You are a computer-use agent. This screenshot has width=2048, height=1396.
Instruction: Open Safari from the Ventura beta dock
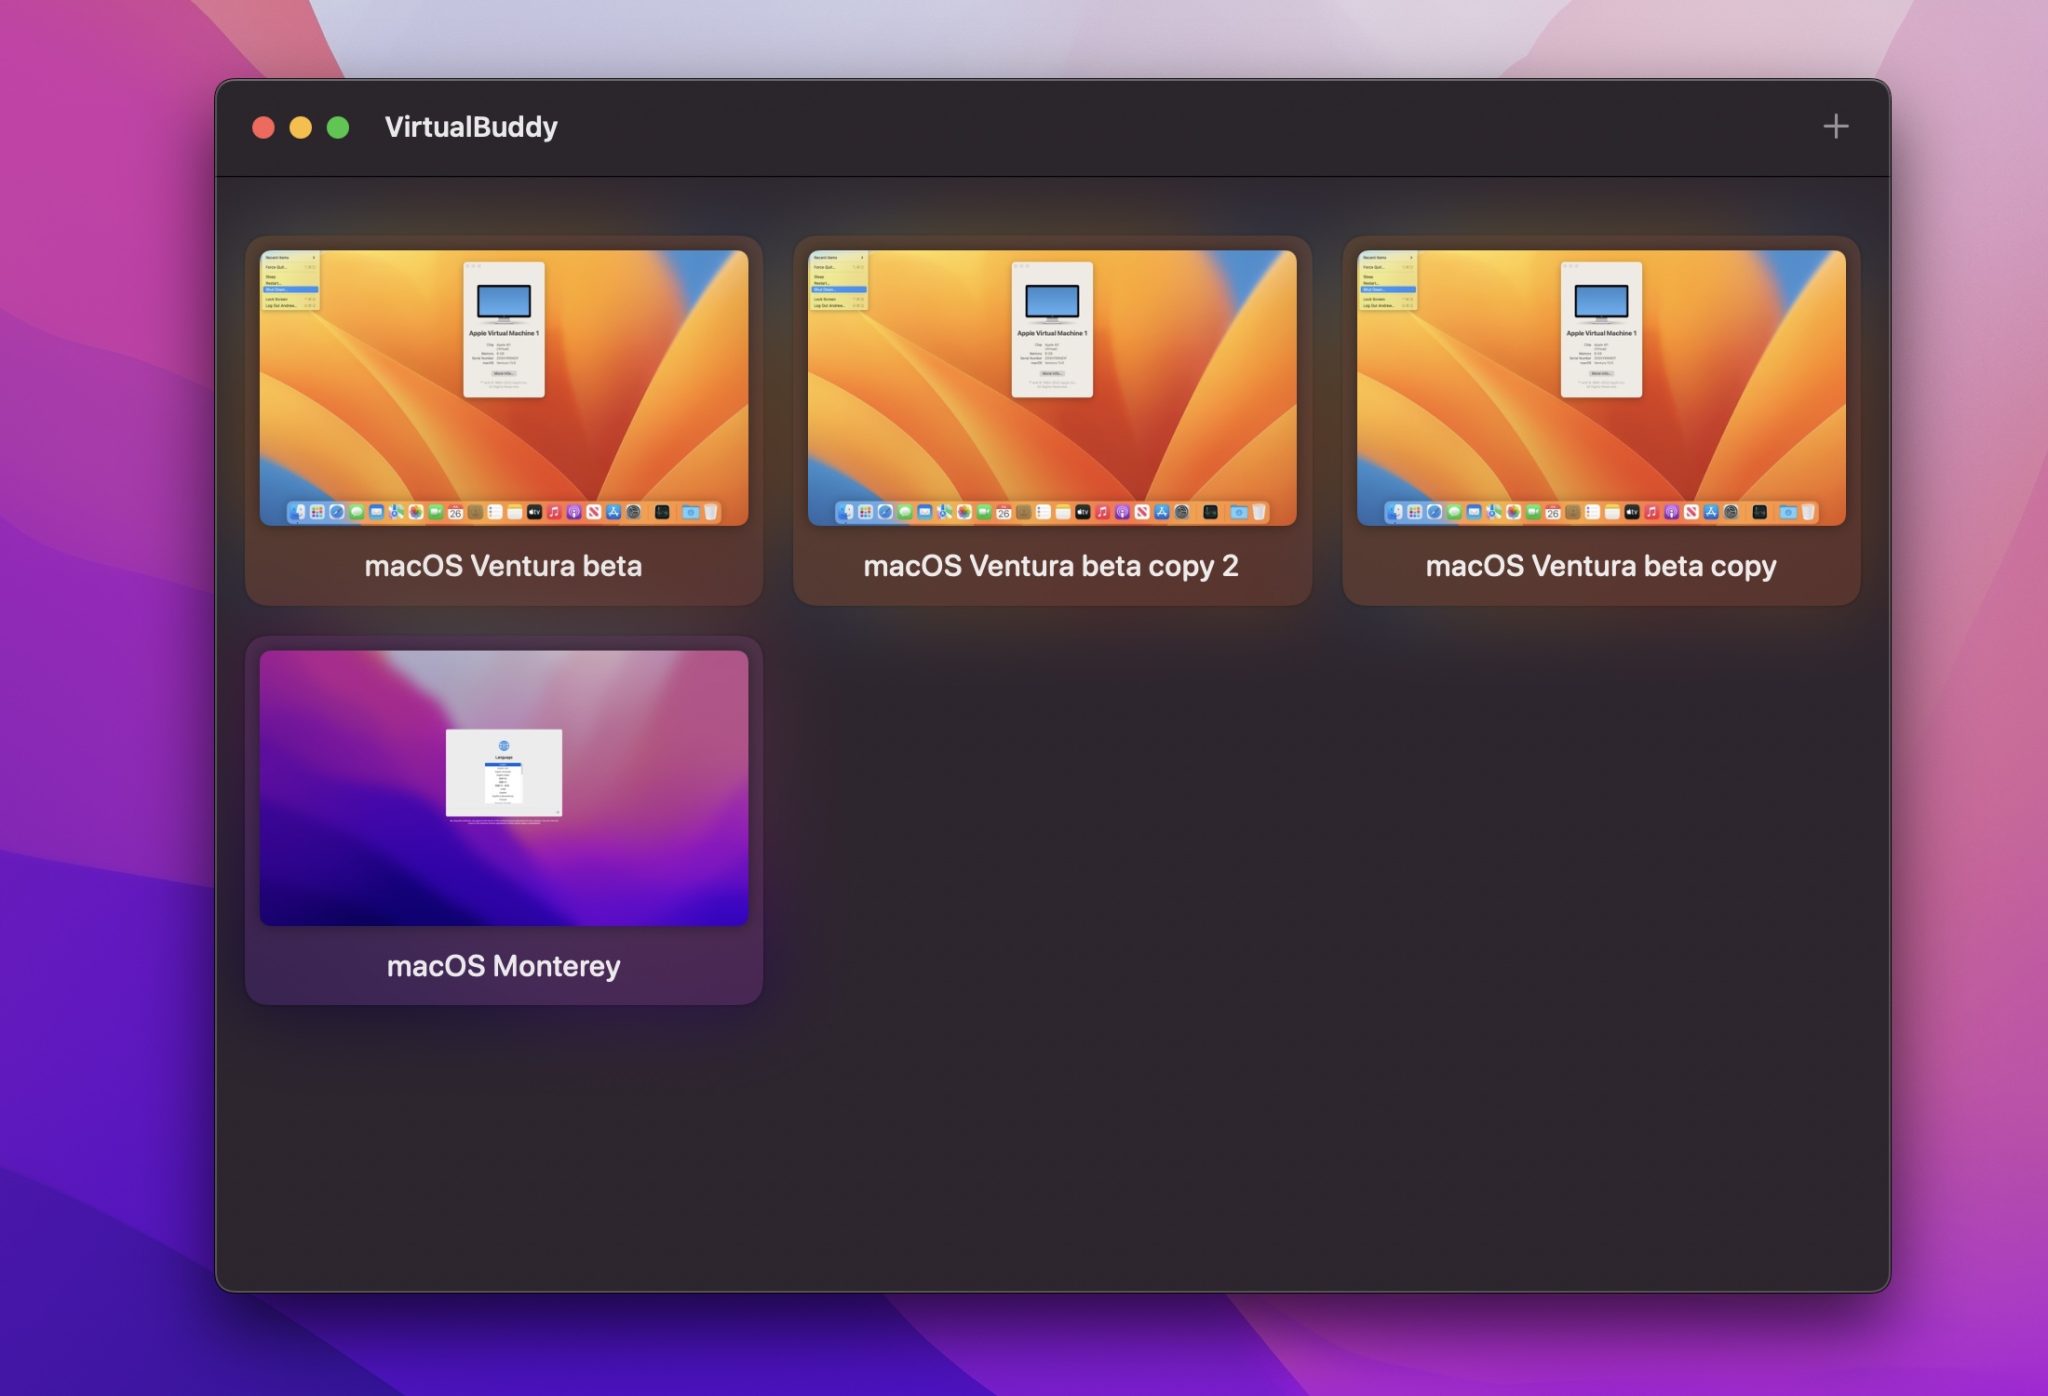(336, 512)
